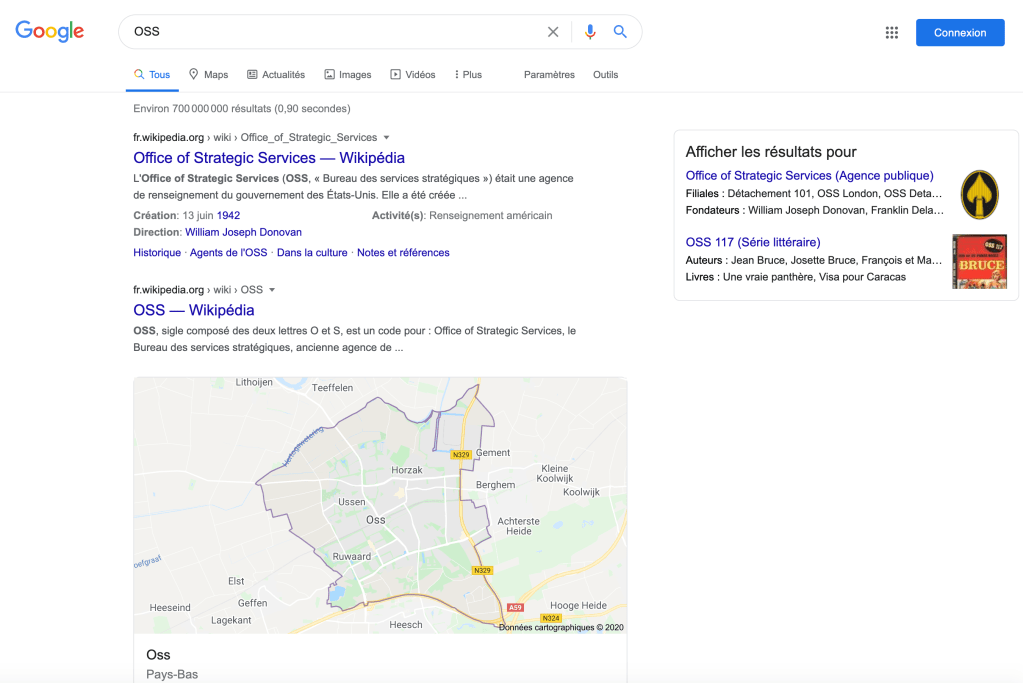Open the Paramètres menu
The image size is (1023, 683).
[548, 73]
